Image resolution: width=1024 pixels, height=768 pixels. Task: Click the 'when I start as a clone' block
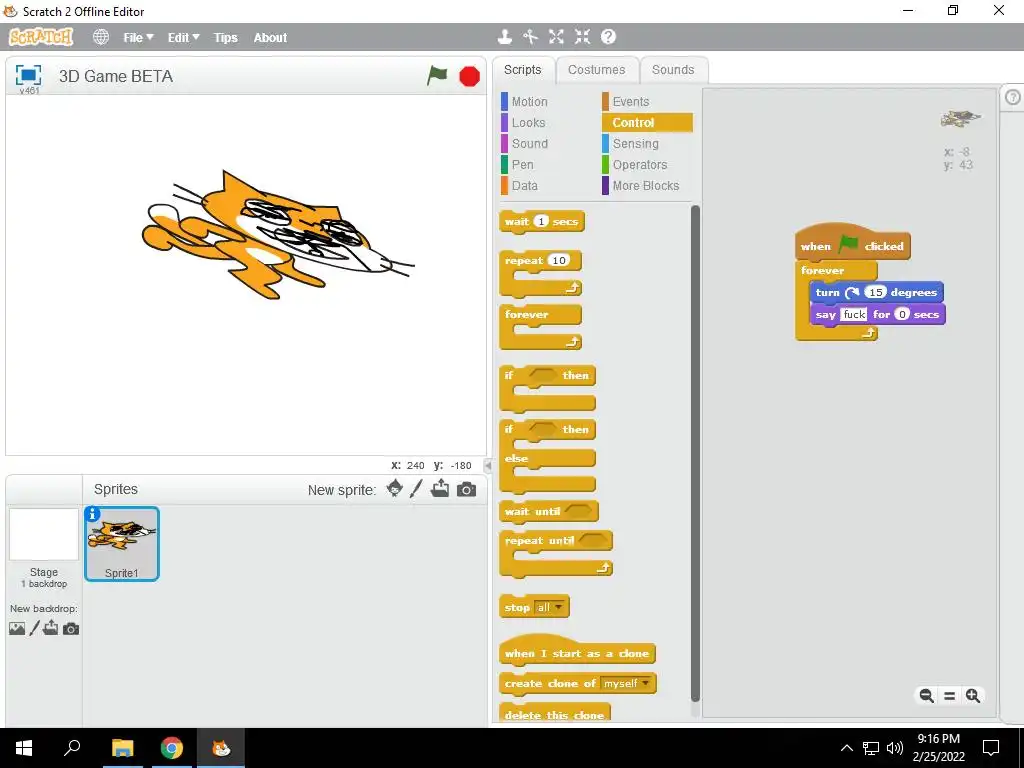(x=577, y=652)
